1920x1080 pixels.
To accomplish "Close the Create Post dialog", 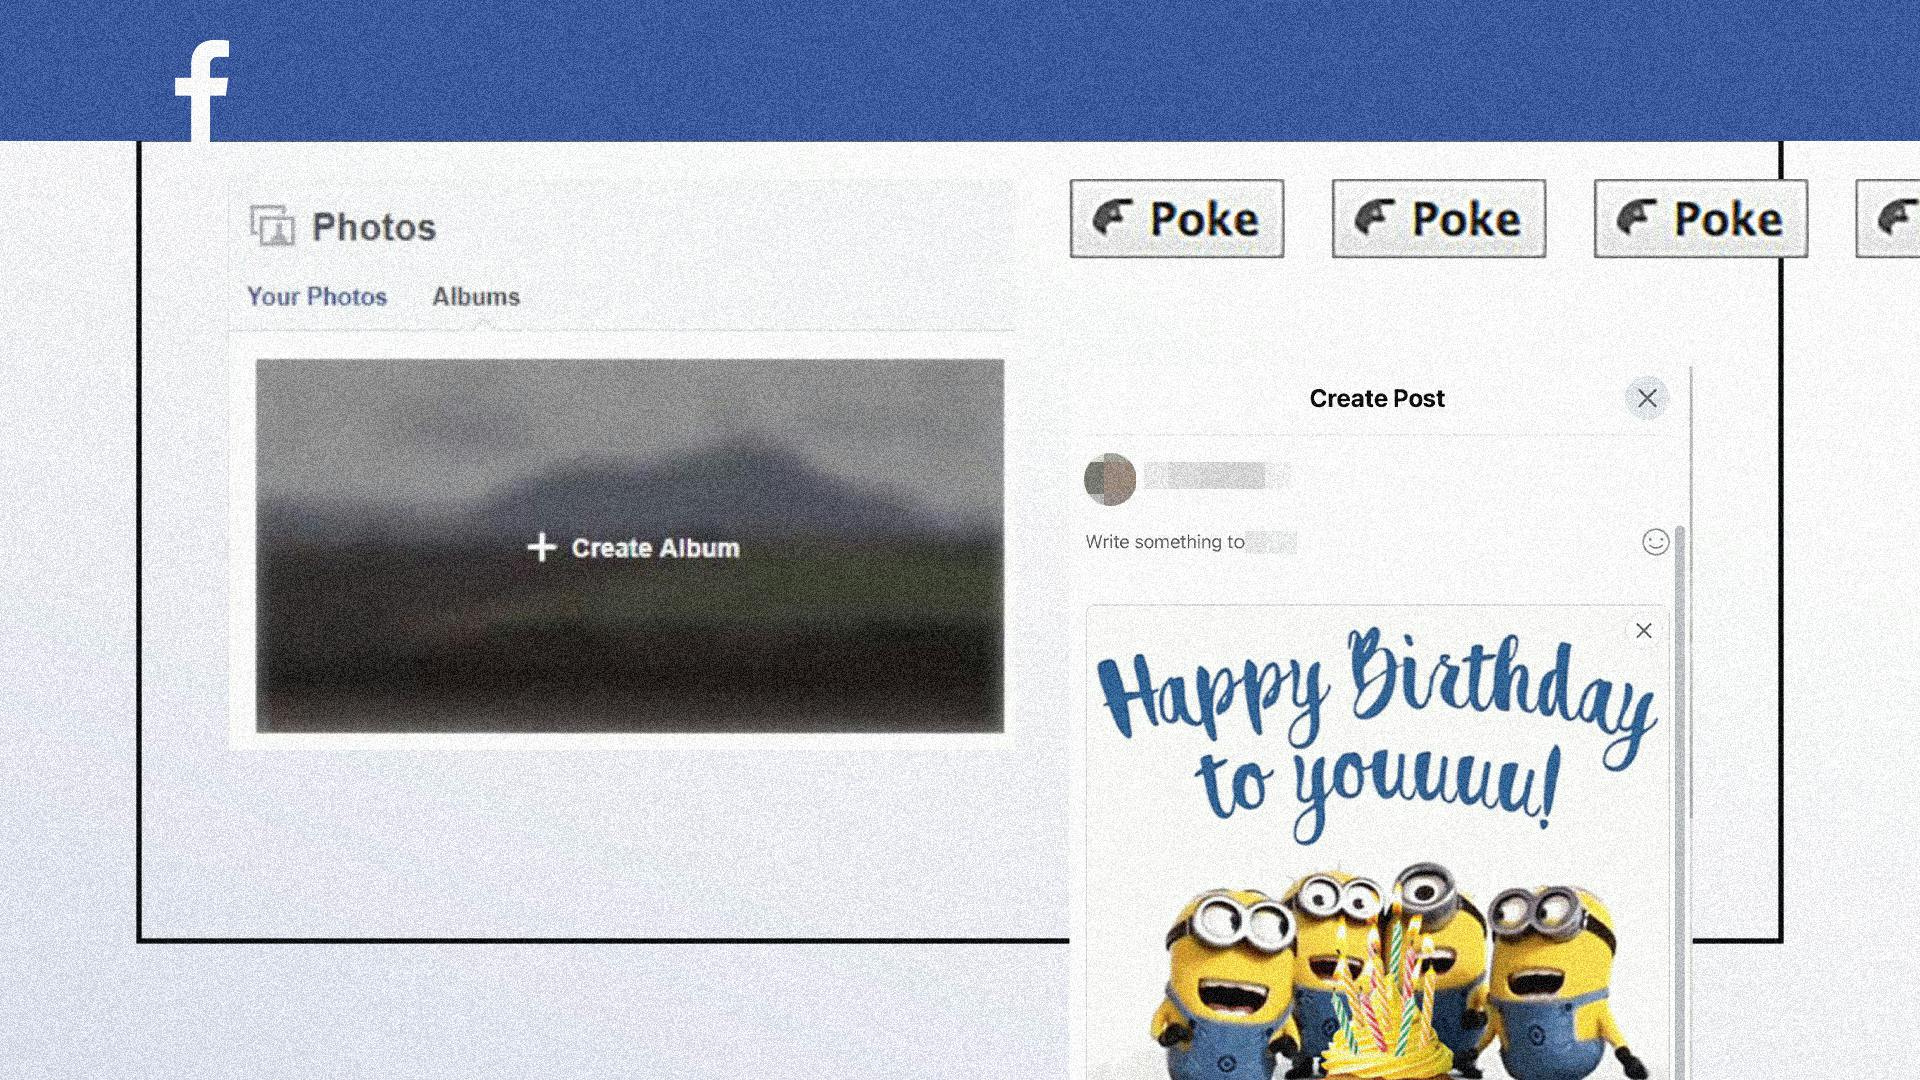I will pyautogui.click(x=1646, y=398).
